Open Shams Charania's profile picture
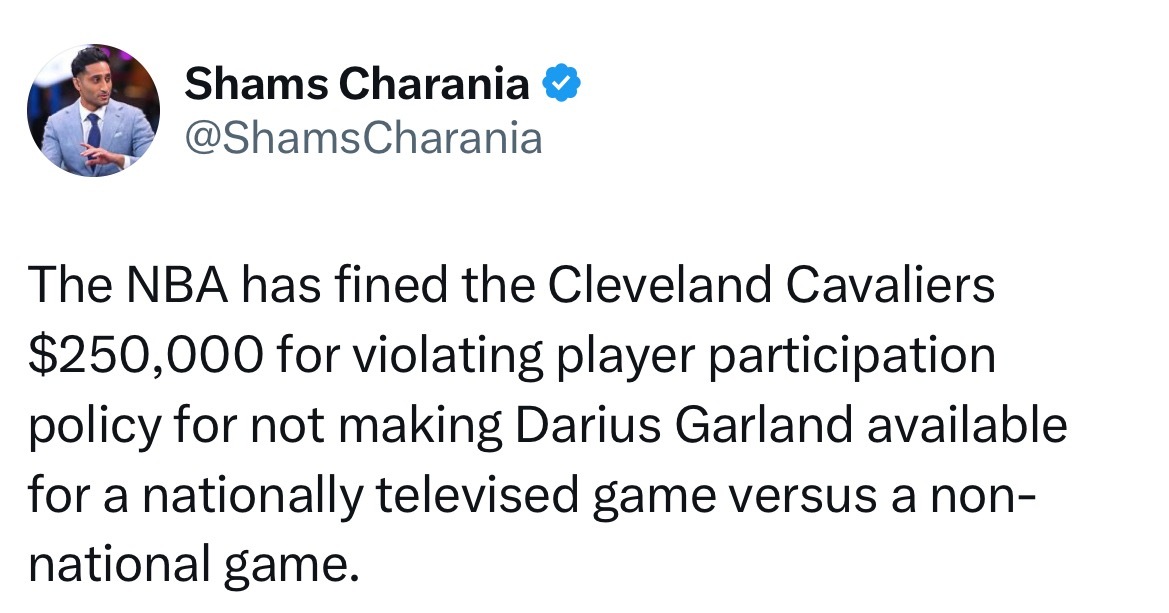This screenshot has height=613, width=1169. (x=93, y=110)
